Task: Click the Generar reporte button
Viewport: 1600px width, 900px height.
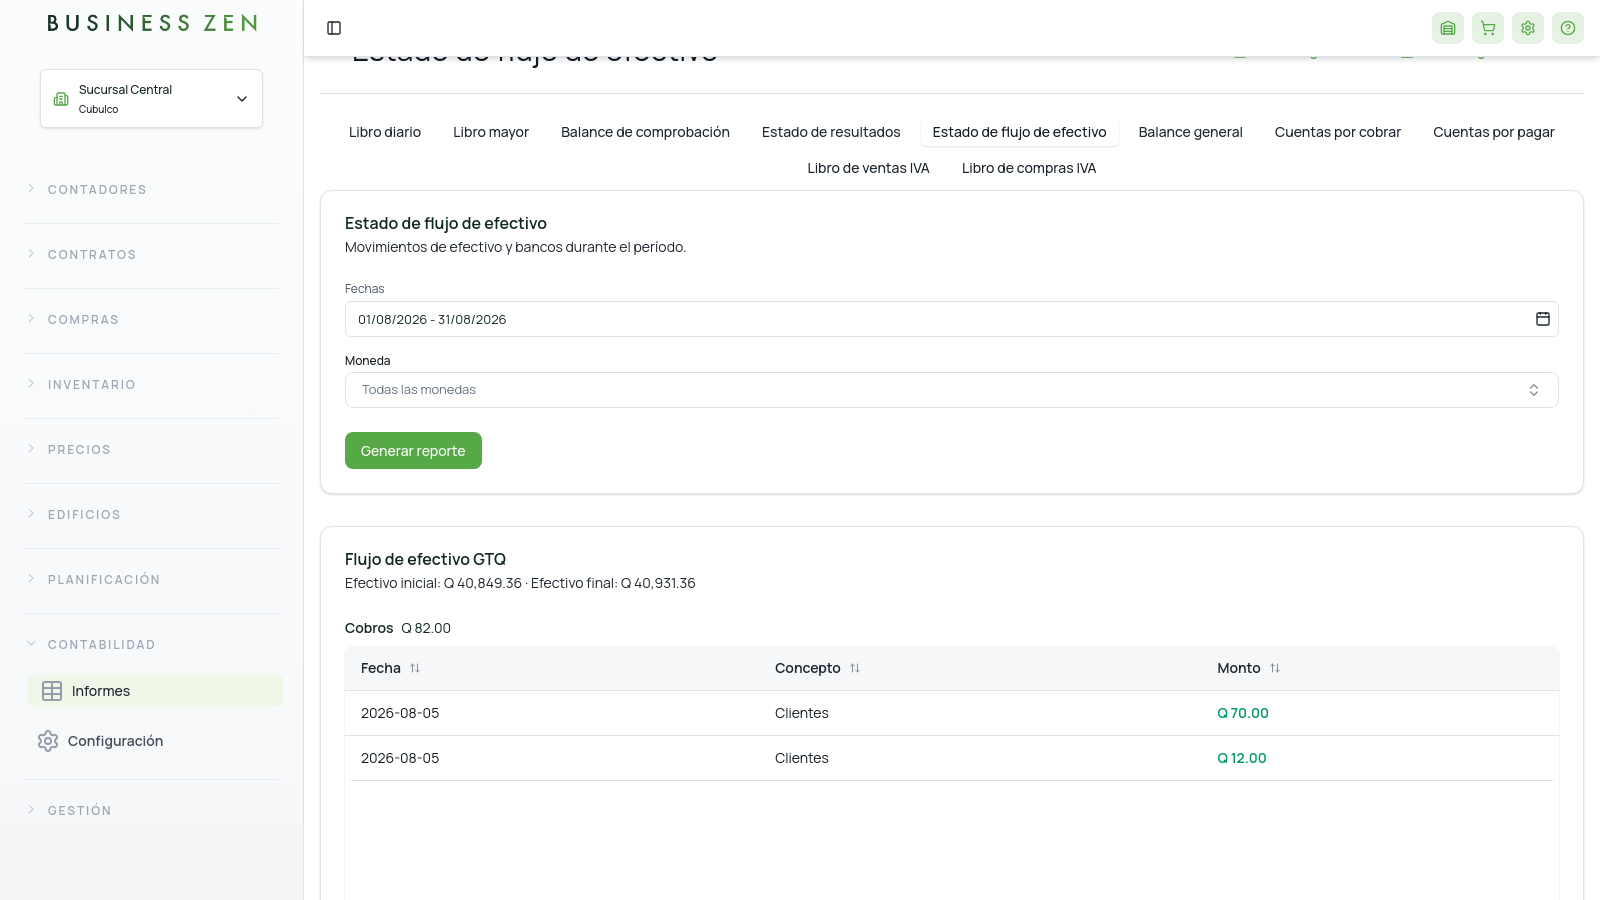Action: coord(413,450)
